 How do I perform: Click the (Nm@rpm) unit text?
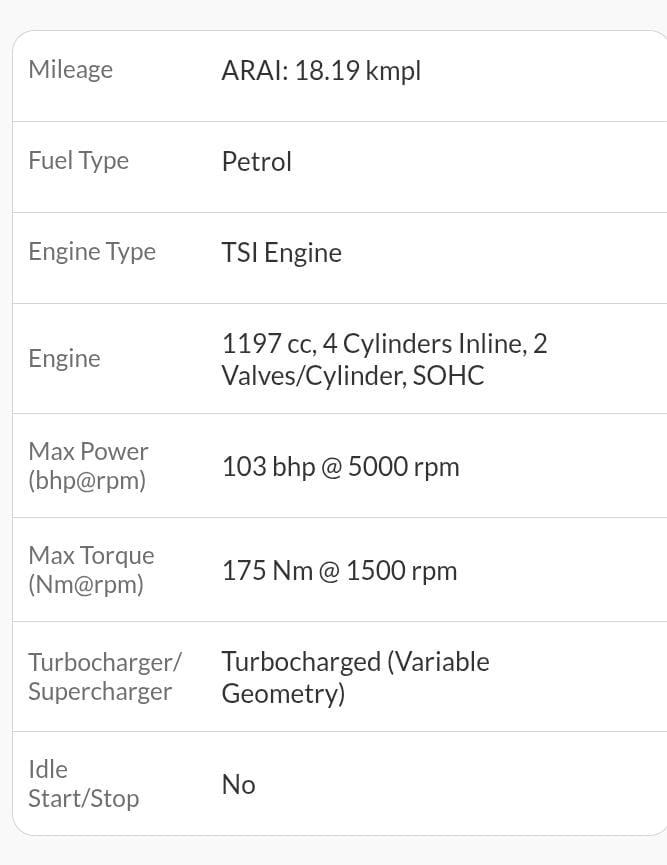pos(86,585)
